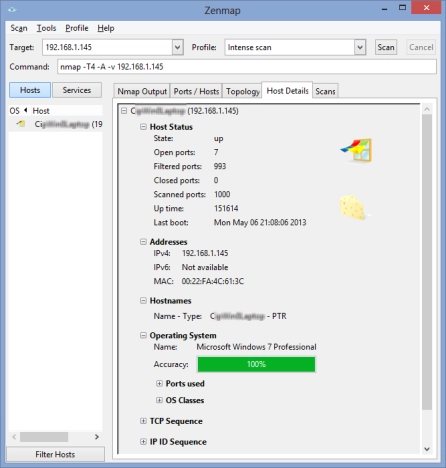446x468 pixels.
Task: Open the Target dropdown arrow
Action: click(178, 47)
